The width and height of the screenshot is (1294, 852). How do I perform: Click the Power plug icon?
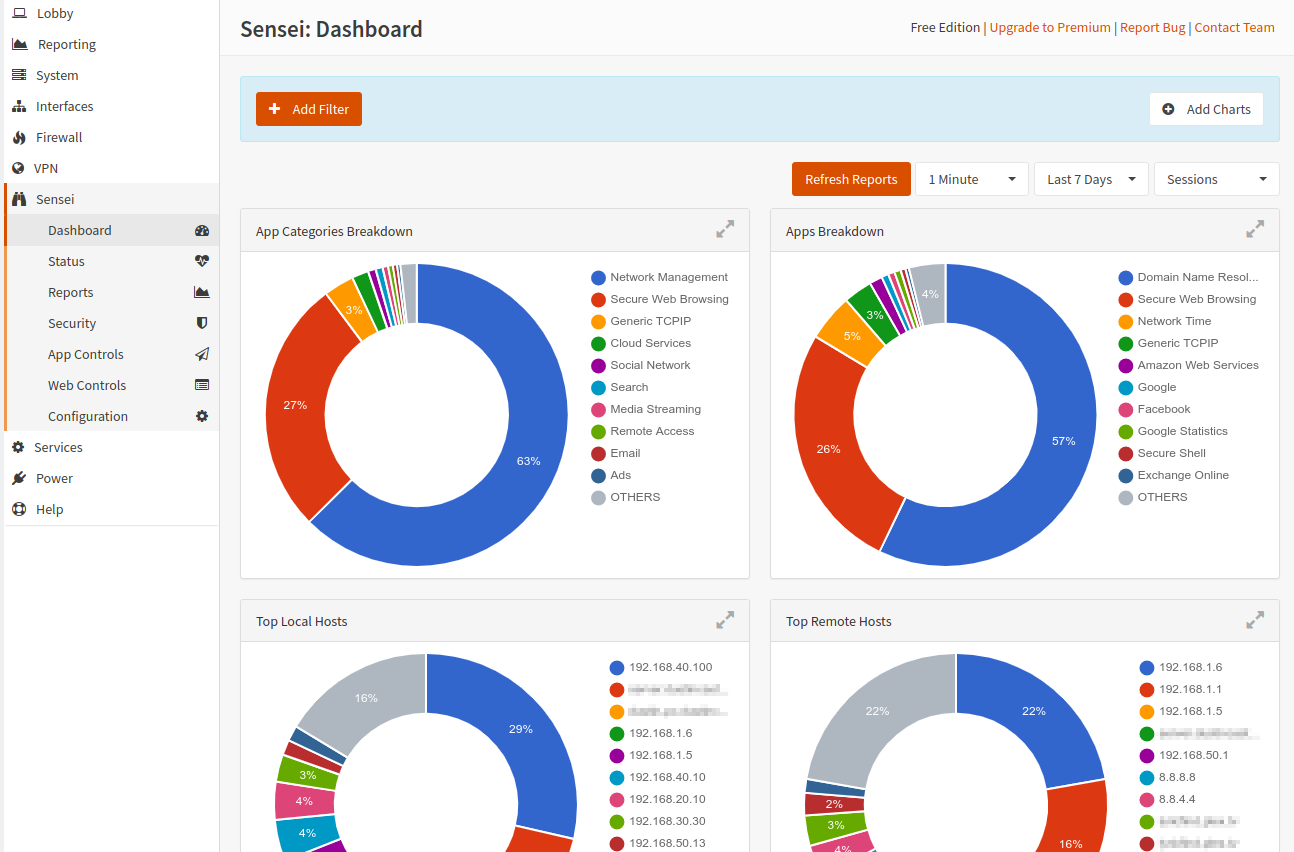point(19,478)
